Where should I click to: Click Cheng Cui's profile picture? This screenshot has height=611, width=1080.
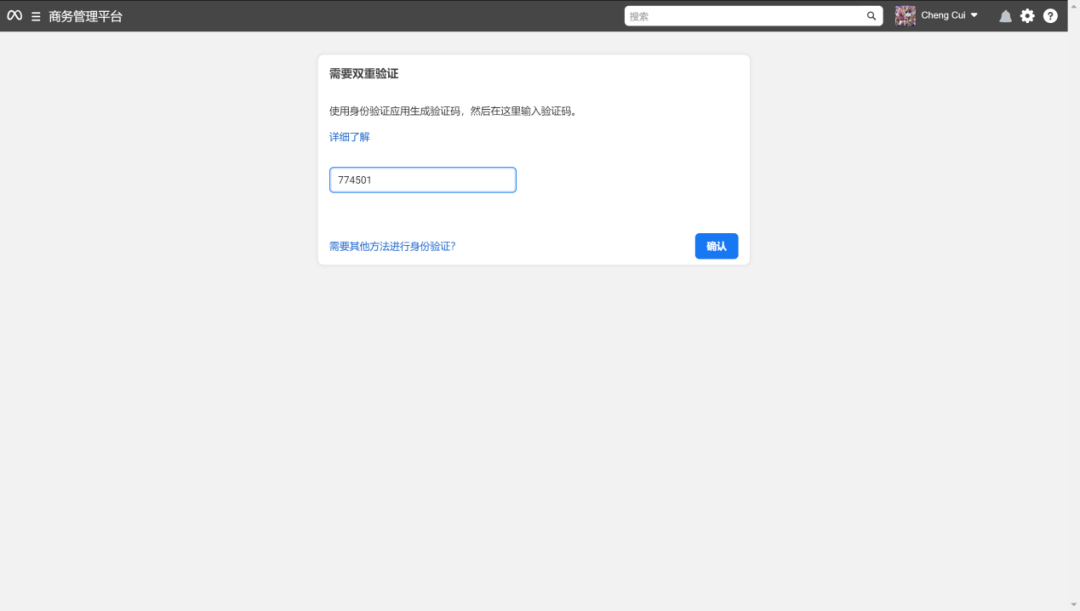tap(905, 15)
